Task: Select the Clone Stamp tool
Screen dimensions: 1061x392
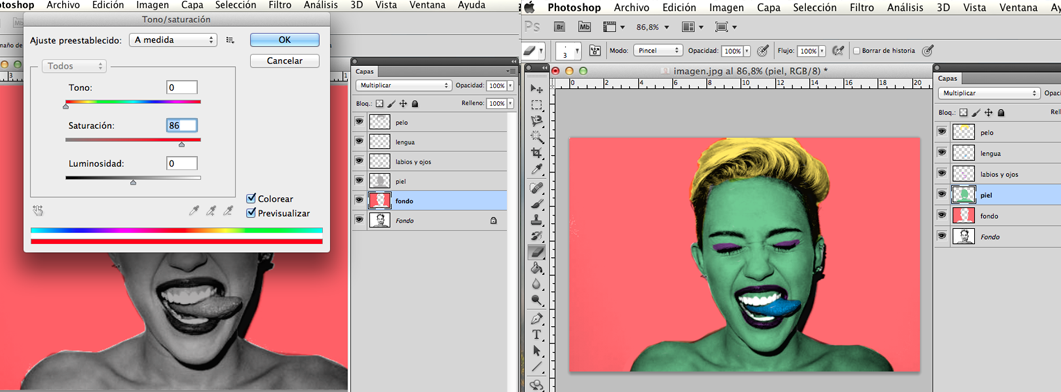Action: click(537, 220)
